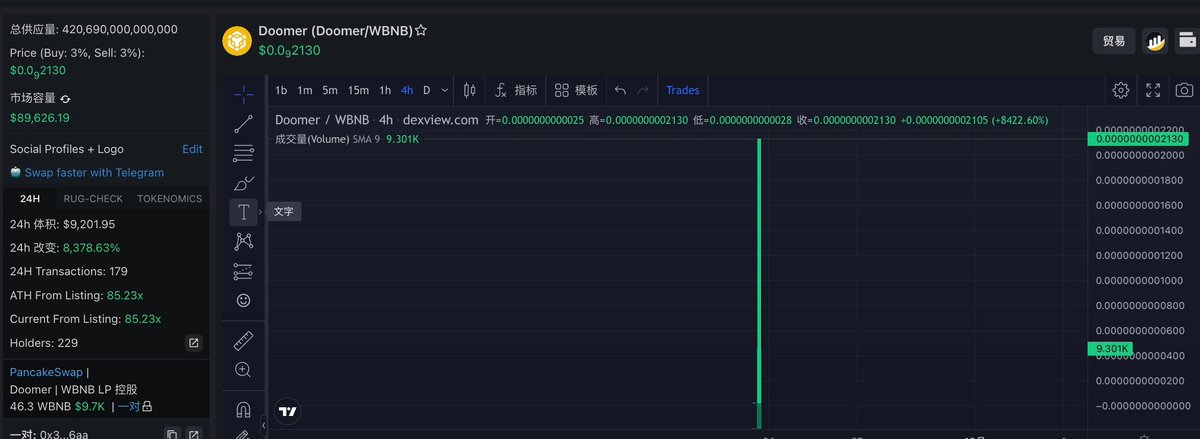Open the PancakeSwap link
The image size is (1200, 439).
[x=46, y=372]
